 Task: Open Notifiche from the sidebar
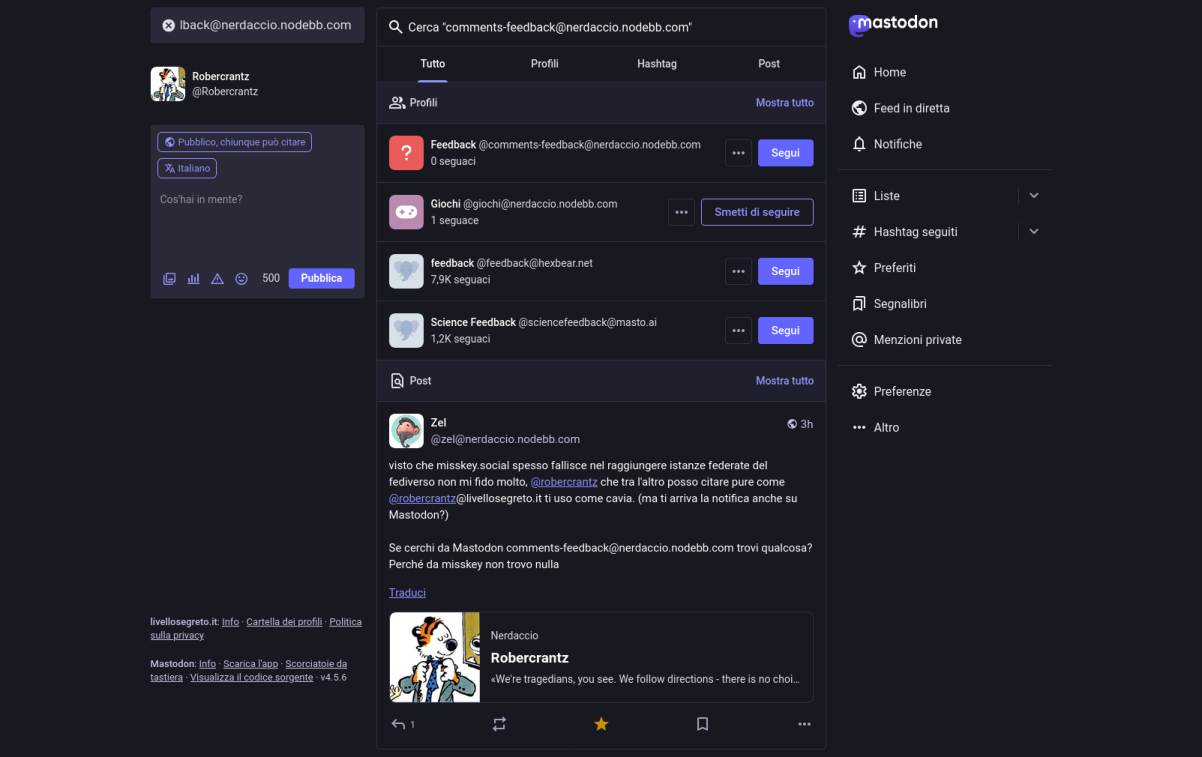(x=897, y=144)
